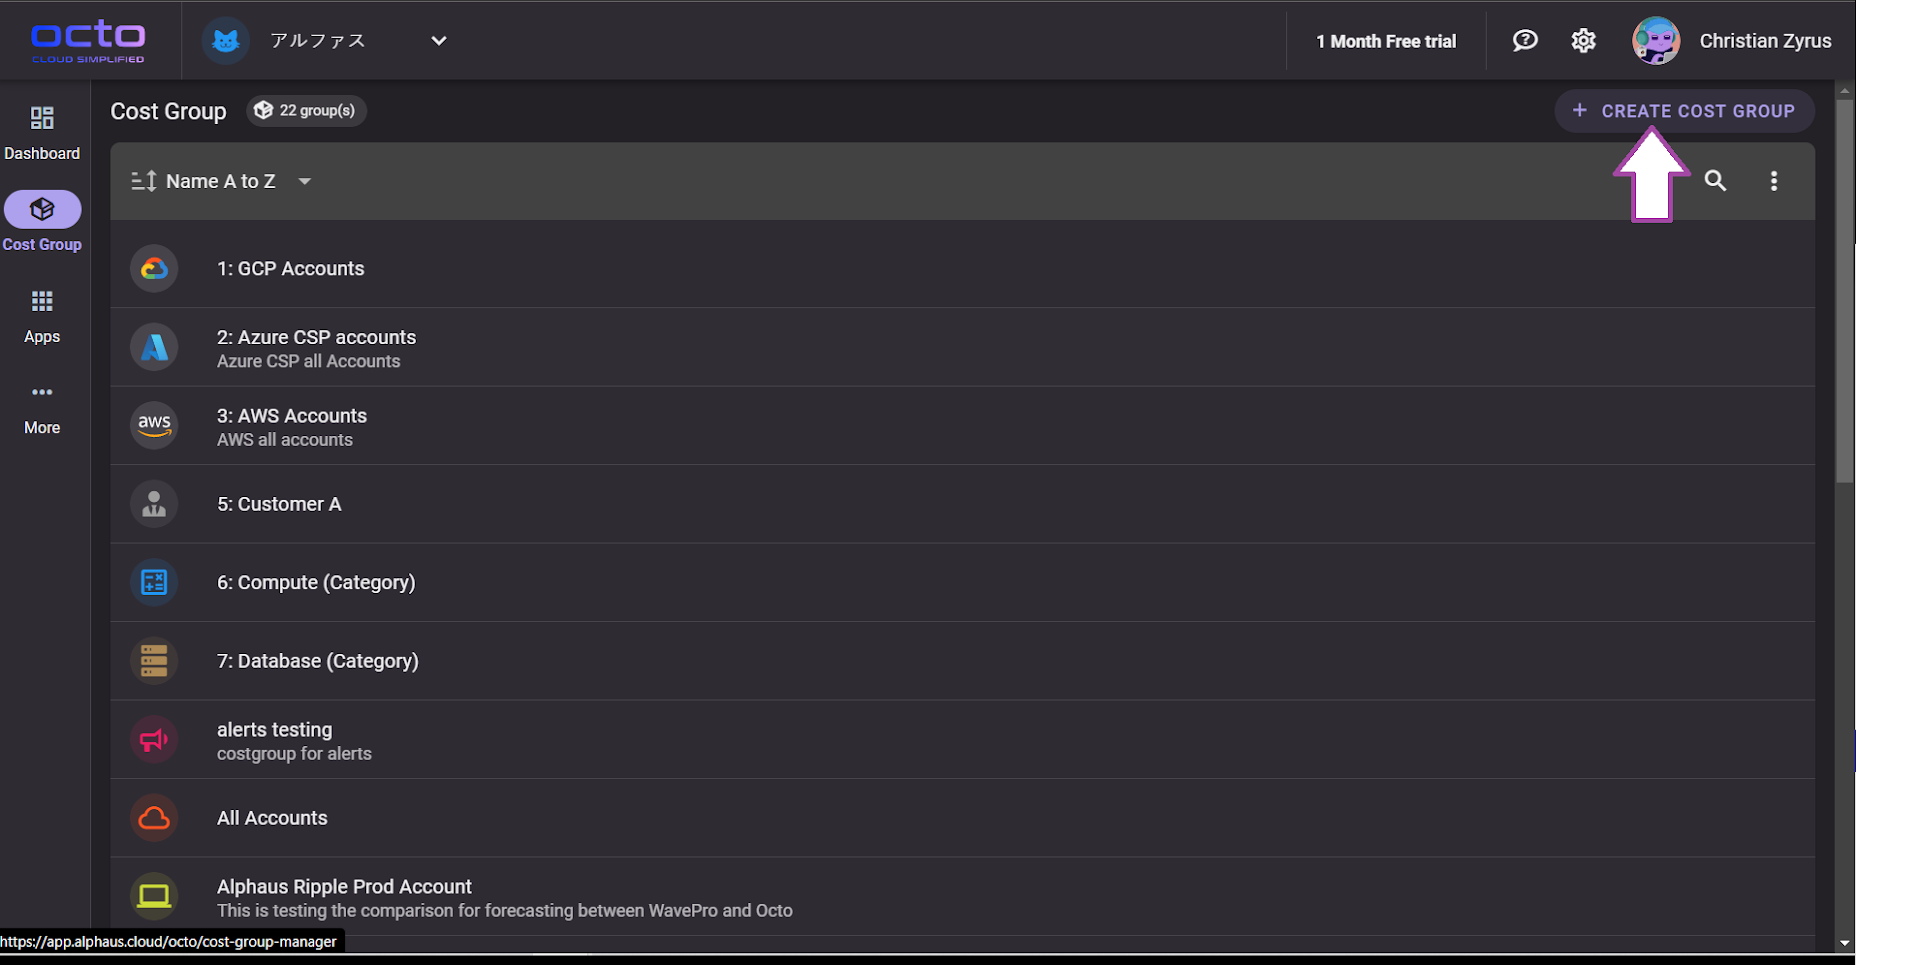Expand the アルファス workspace dropdown
This screenshot has width=1920, height=965.
point(438,41)
